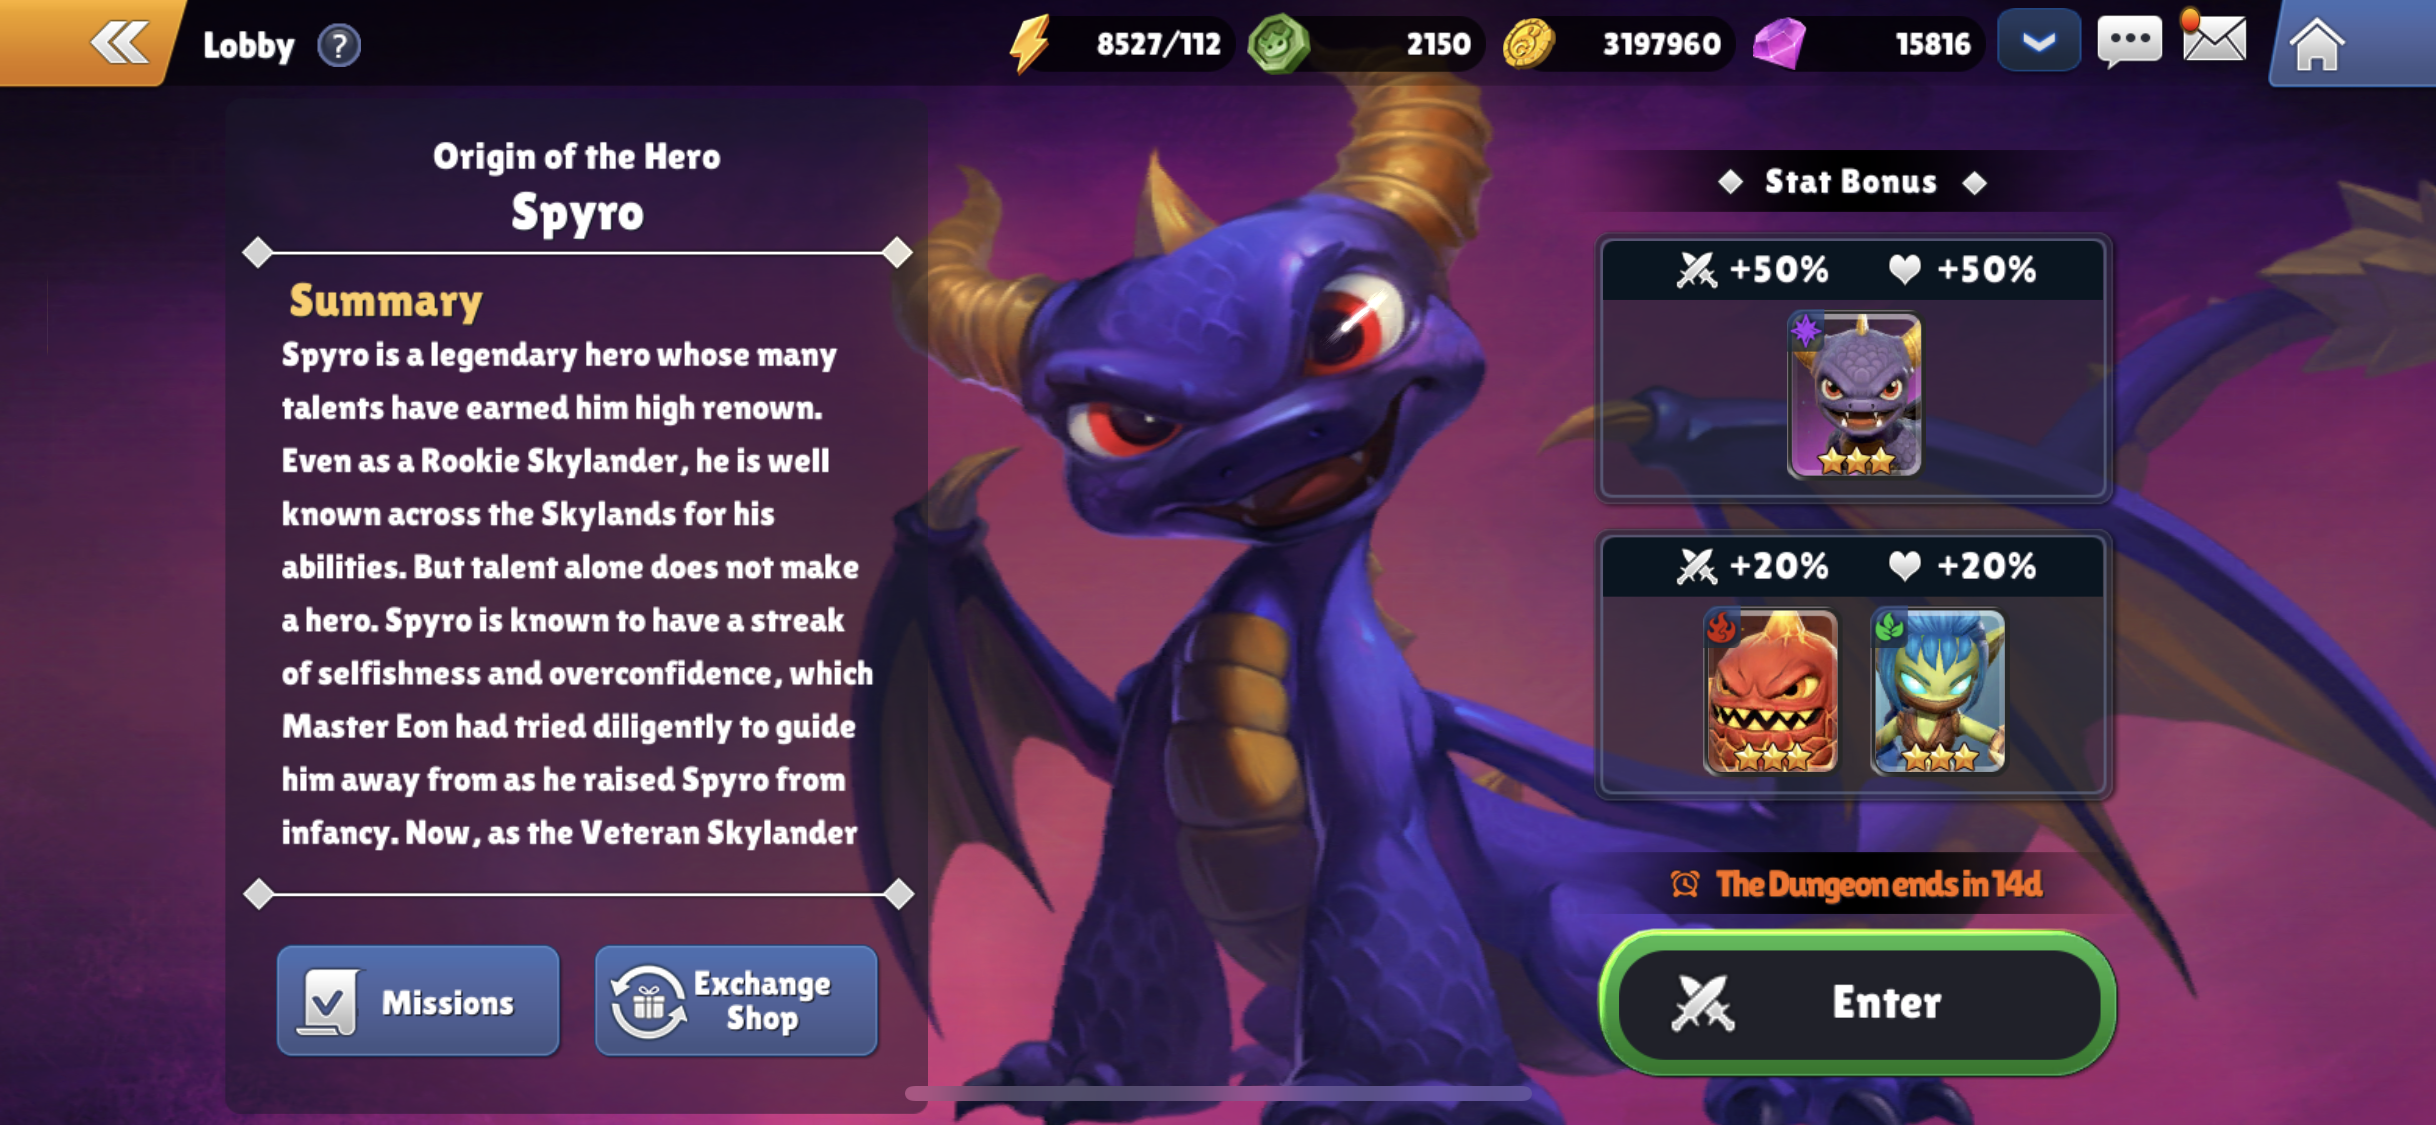
Task: Select the blue-haired life hero portrait
Action: [x=1938, y=692]
